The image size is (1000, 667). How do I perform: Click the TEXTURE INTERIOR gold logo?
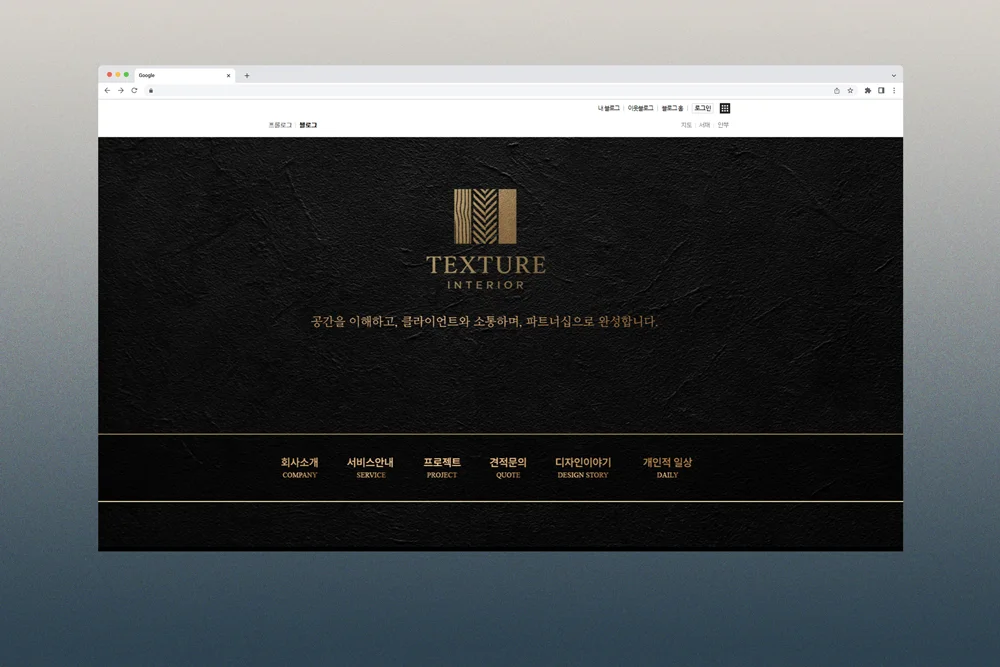485,232
